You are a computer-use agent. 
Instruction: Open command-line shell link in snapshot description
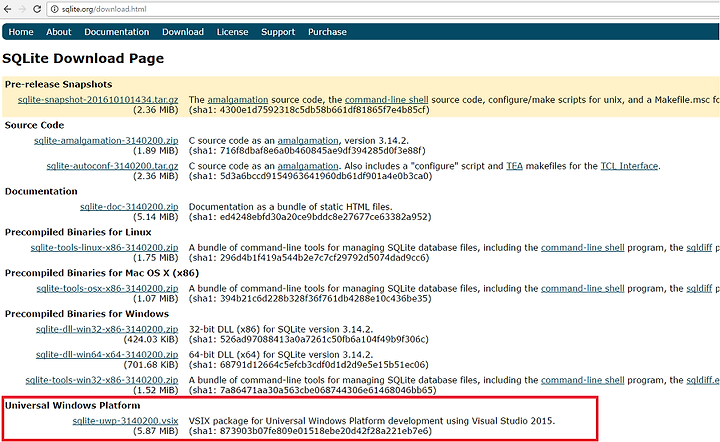(387, 100)
